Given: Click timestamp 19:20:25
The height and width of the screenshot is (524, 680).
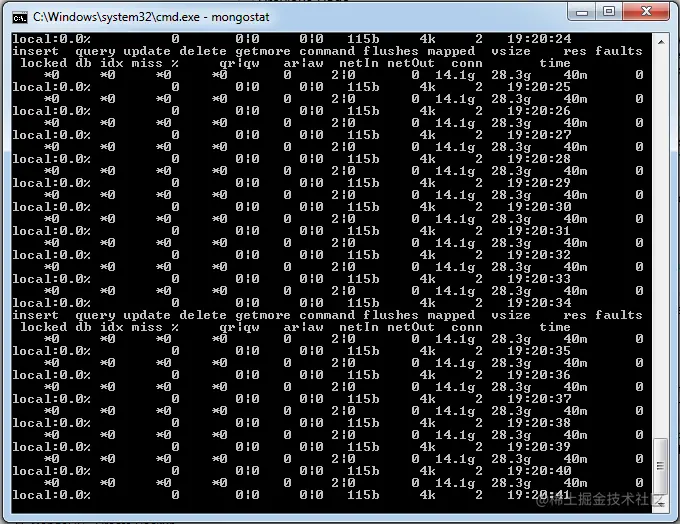Looking at the screenshot, I should click(539, 87).
